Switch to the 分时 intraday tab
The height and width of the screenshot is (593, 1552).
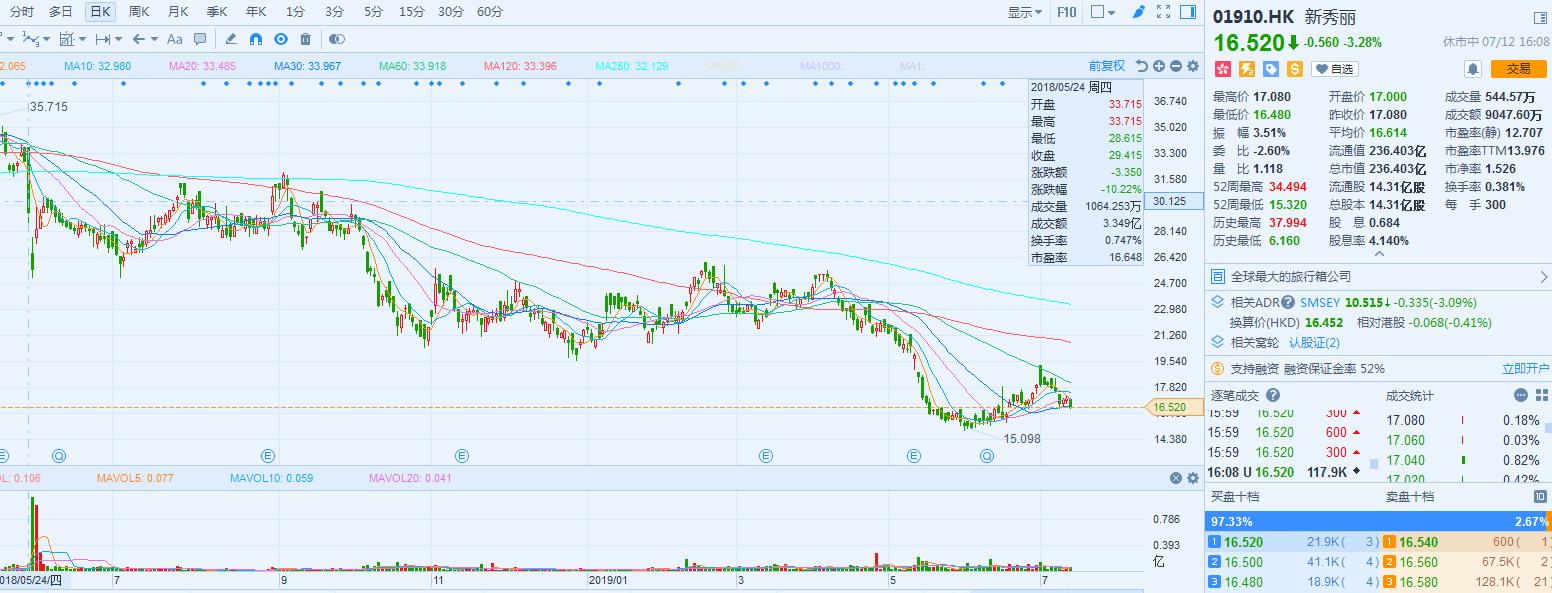[x=21, y=12]
